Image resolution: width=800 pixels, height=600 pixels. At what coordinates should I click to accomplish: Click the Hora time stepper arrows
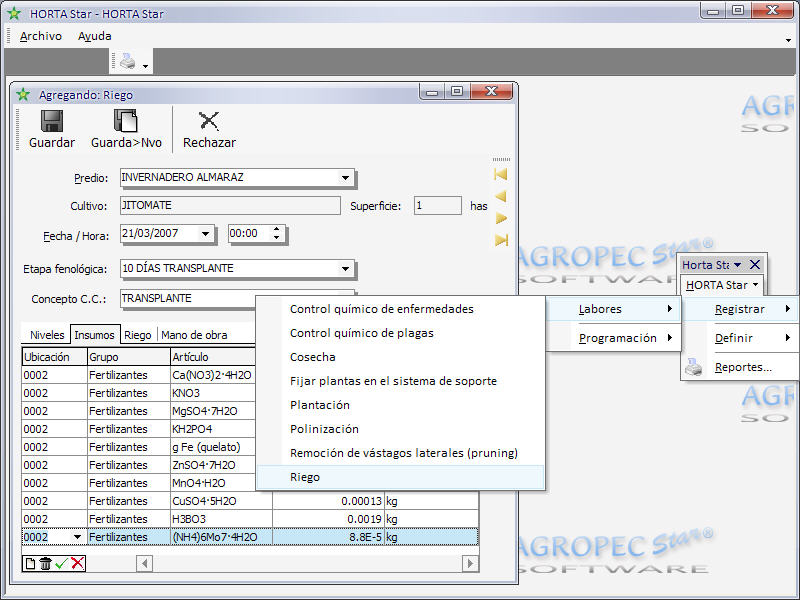click(x=277, y=234)
